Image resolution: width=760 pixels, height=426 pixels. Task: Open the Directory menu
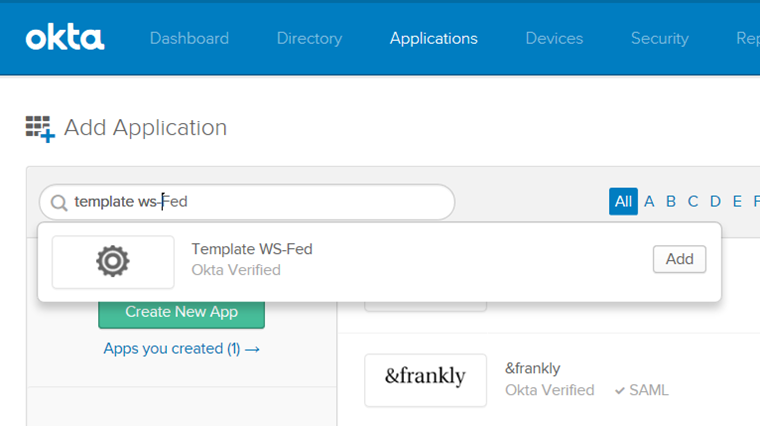pyautogui.click(x=309, y=38)
